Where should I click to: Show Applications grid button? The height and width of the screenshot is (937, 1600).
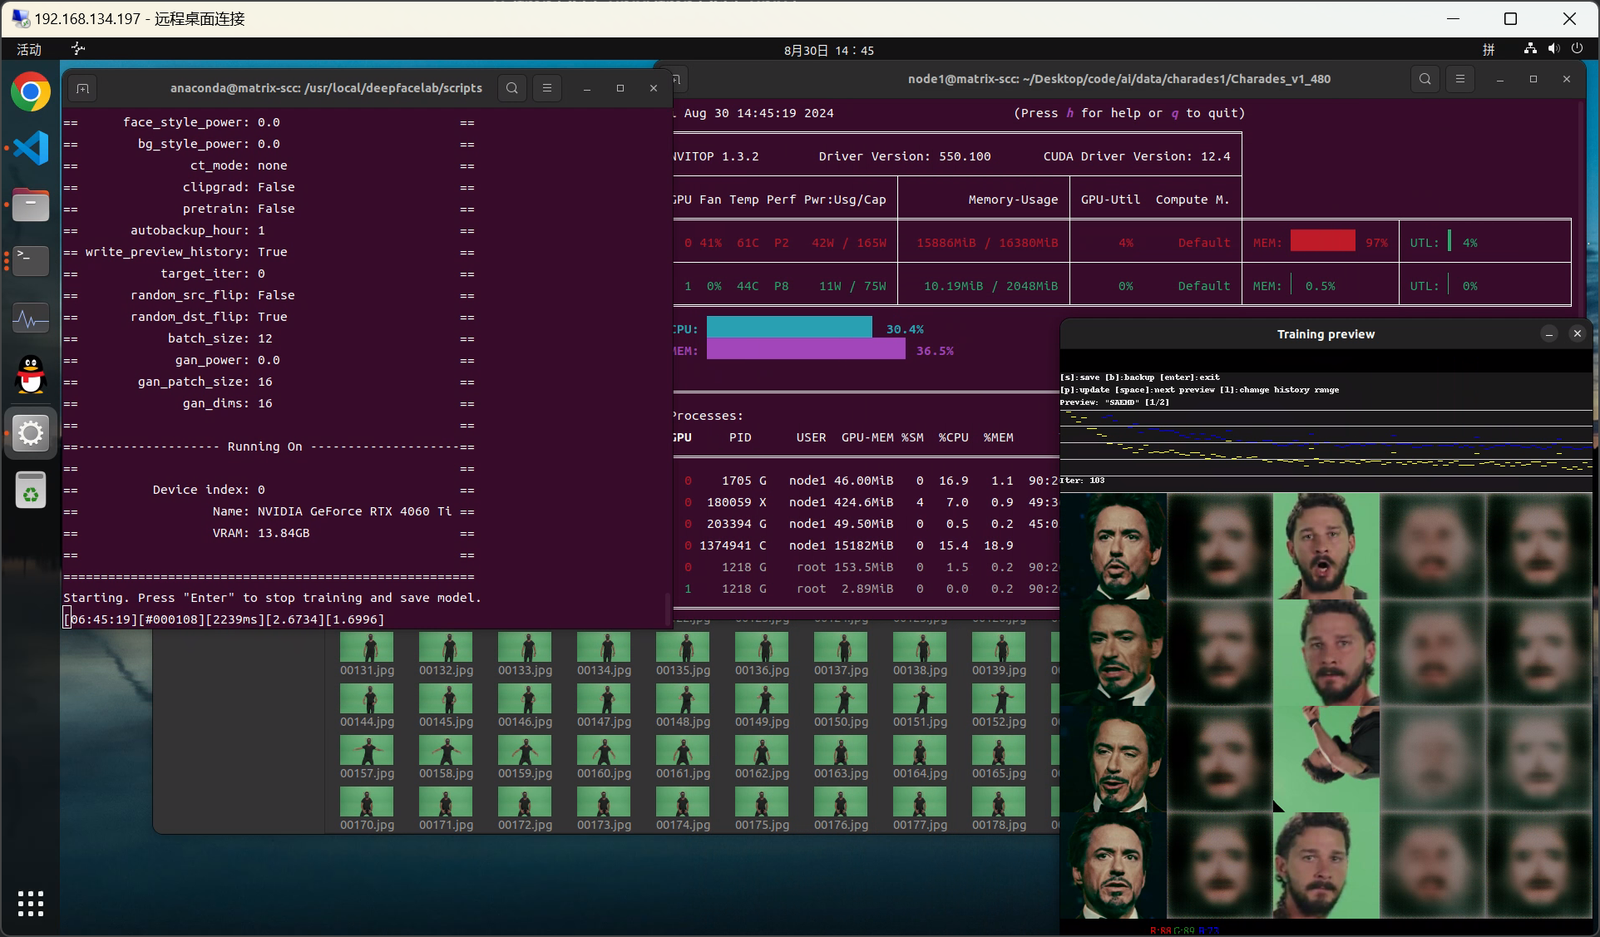31,903
